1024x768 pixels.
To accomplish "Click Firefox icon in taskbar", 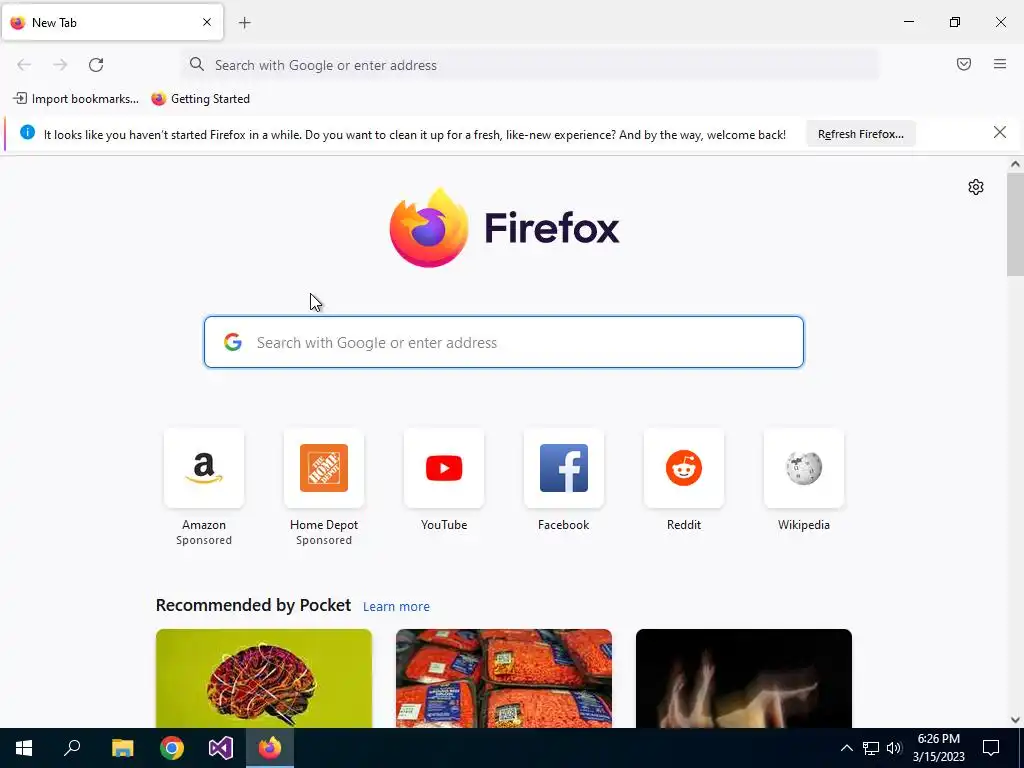I will point(270,748).
